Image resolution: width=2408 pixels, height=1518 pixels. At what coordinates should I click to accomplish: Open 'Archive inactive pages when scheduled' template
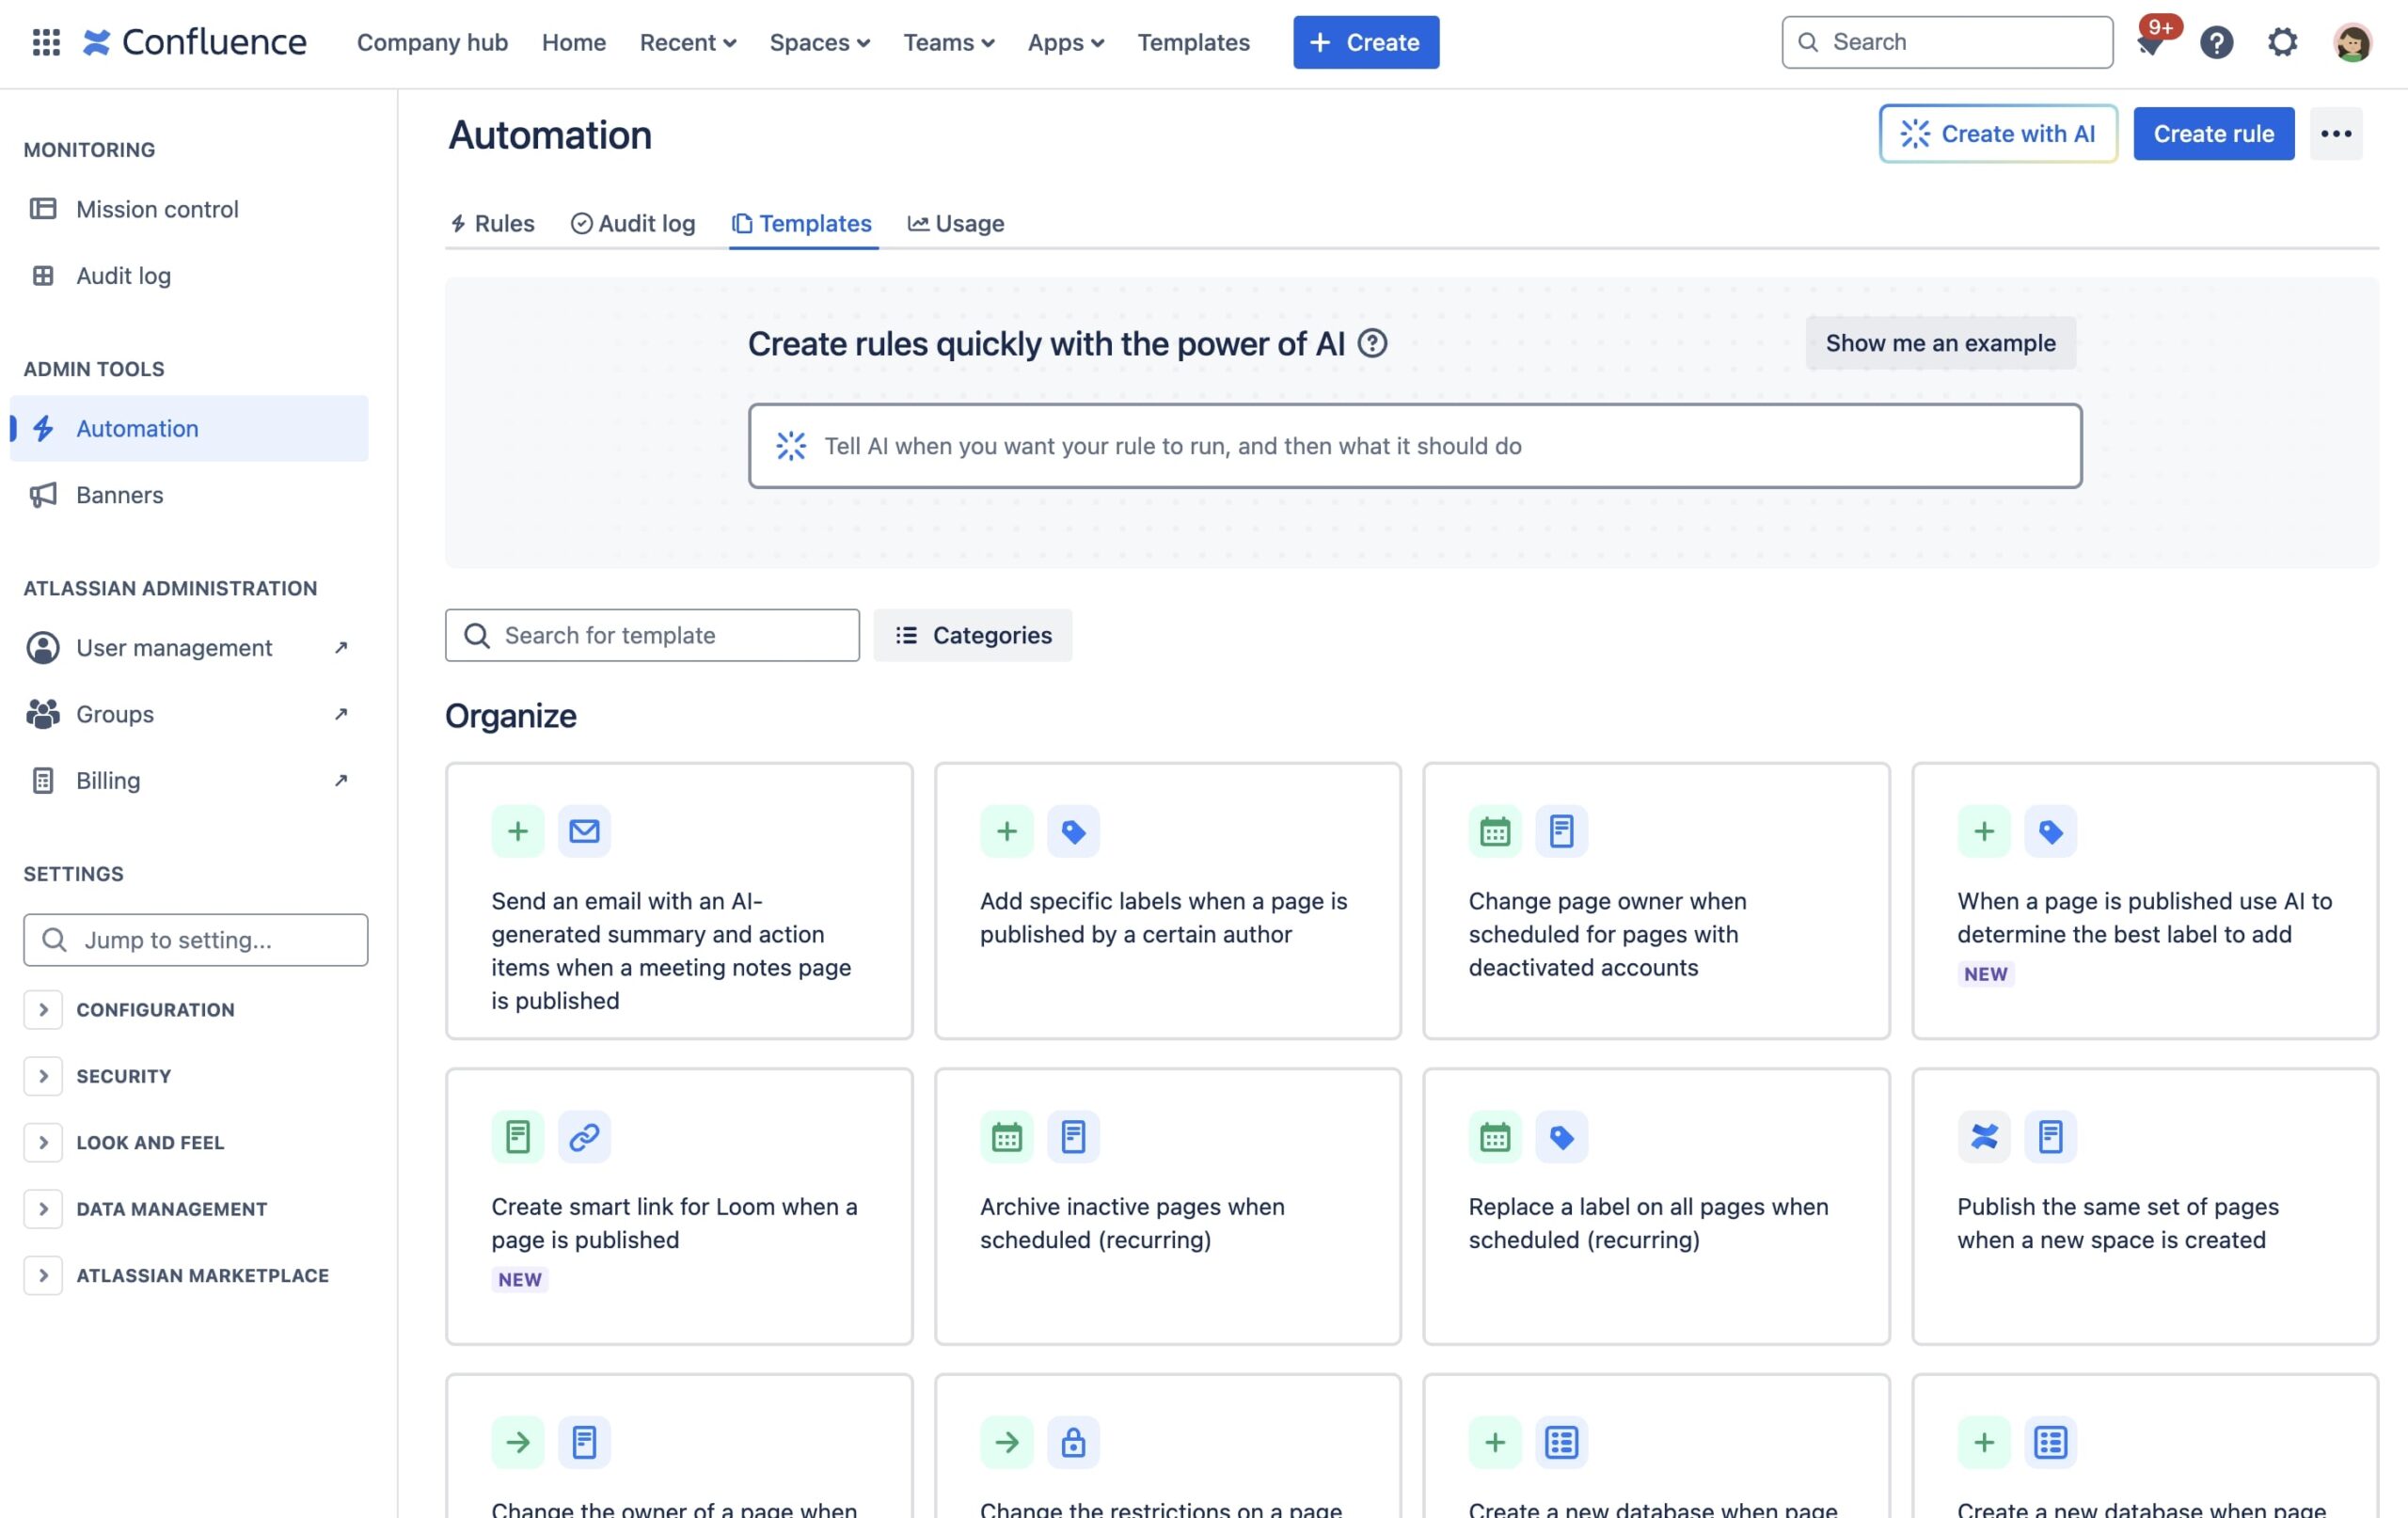pos(1168,1207)
